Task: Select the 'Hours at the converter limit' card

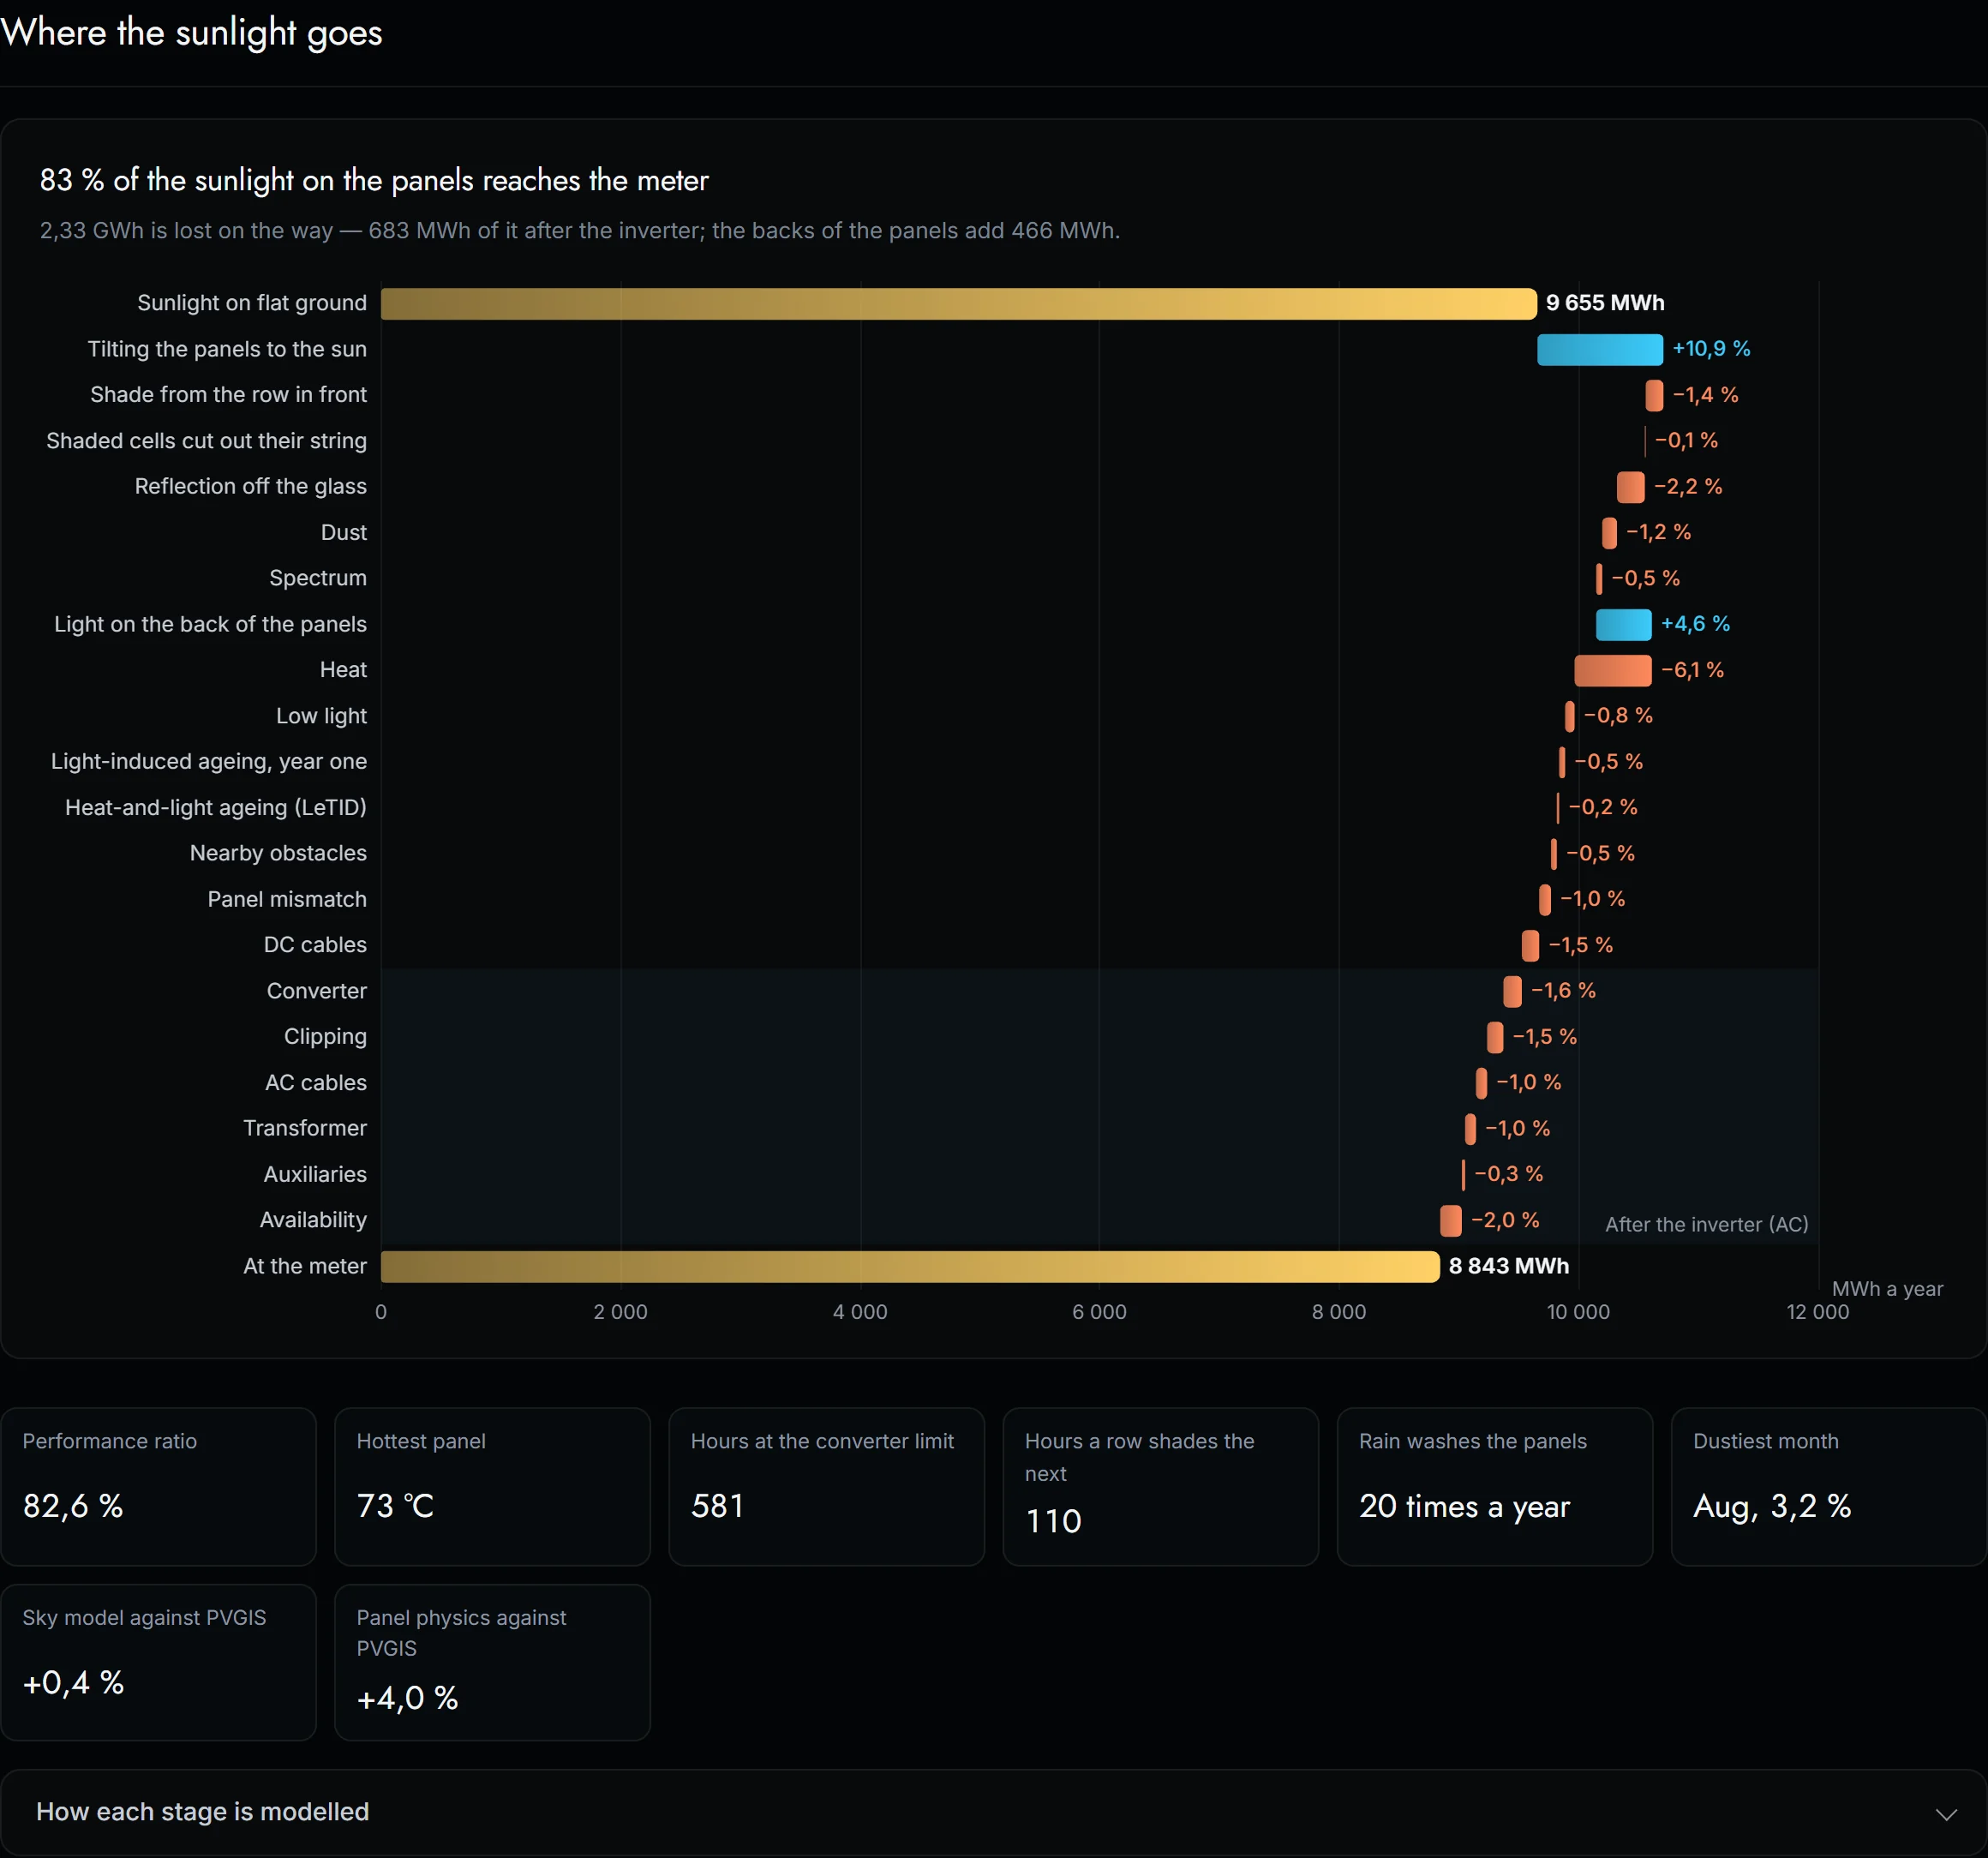Action: [x=826, y=1486]
